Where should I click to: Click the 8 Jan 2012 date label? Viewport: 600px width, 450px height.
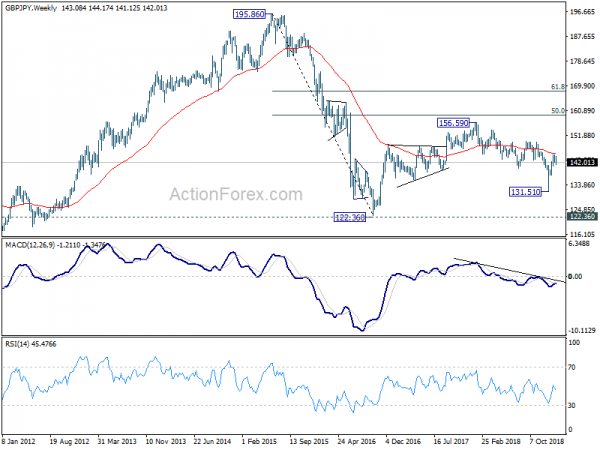[x=19, y=441]
